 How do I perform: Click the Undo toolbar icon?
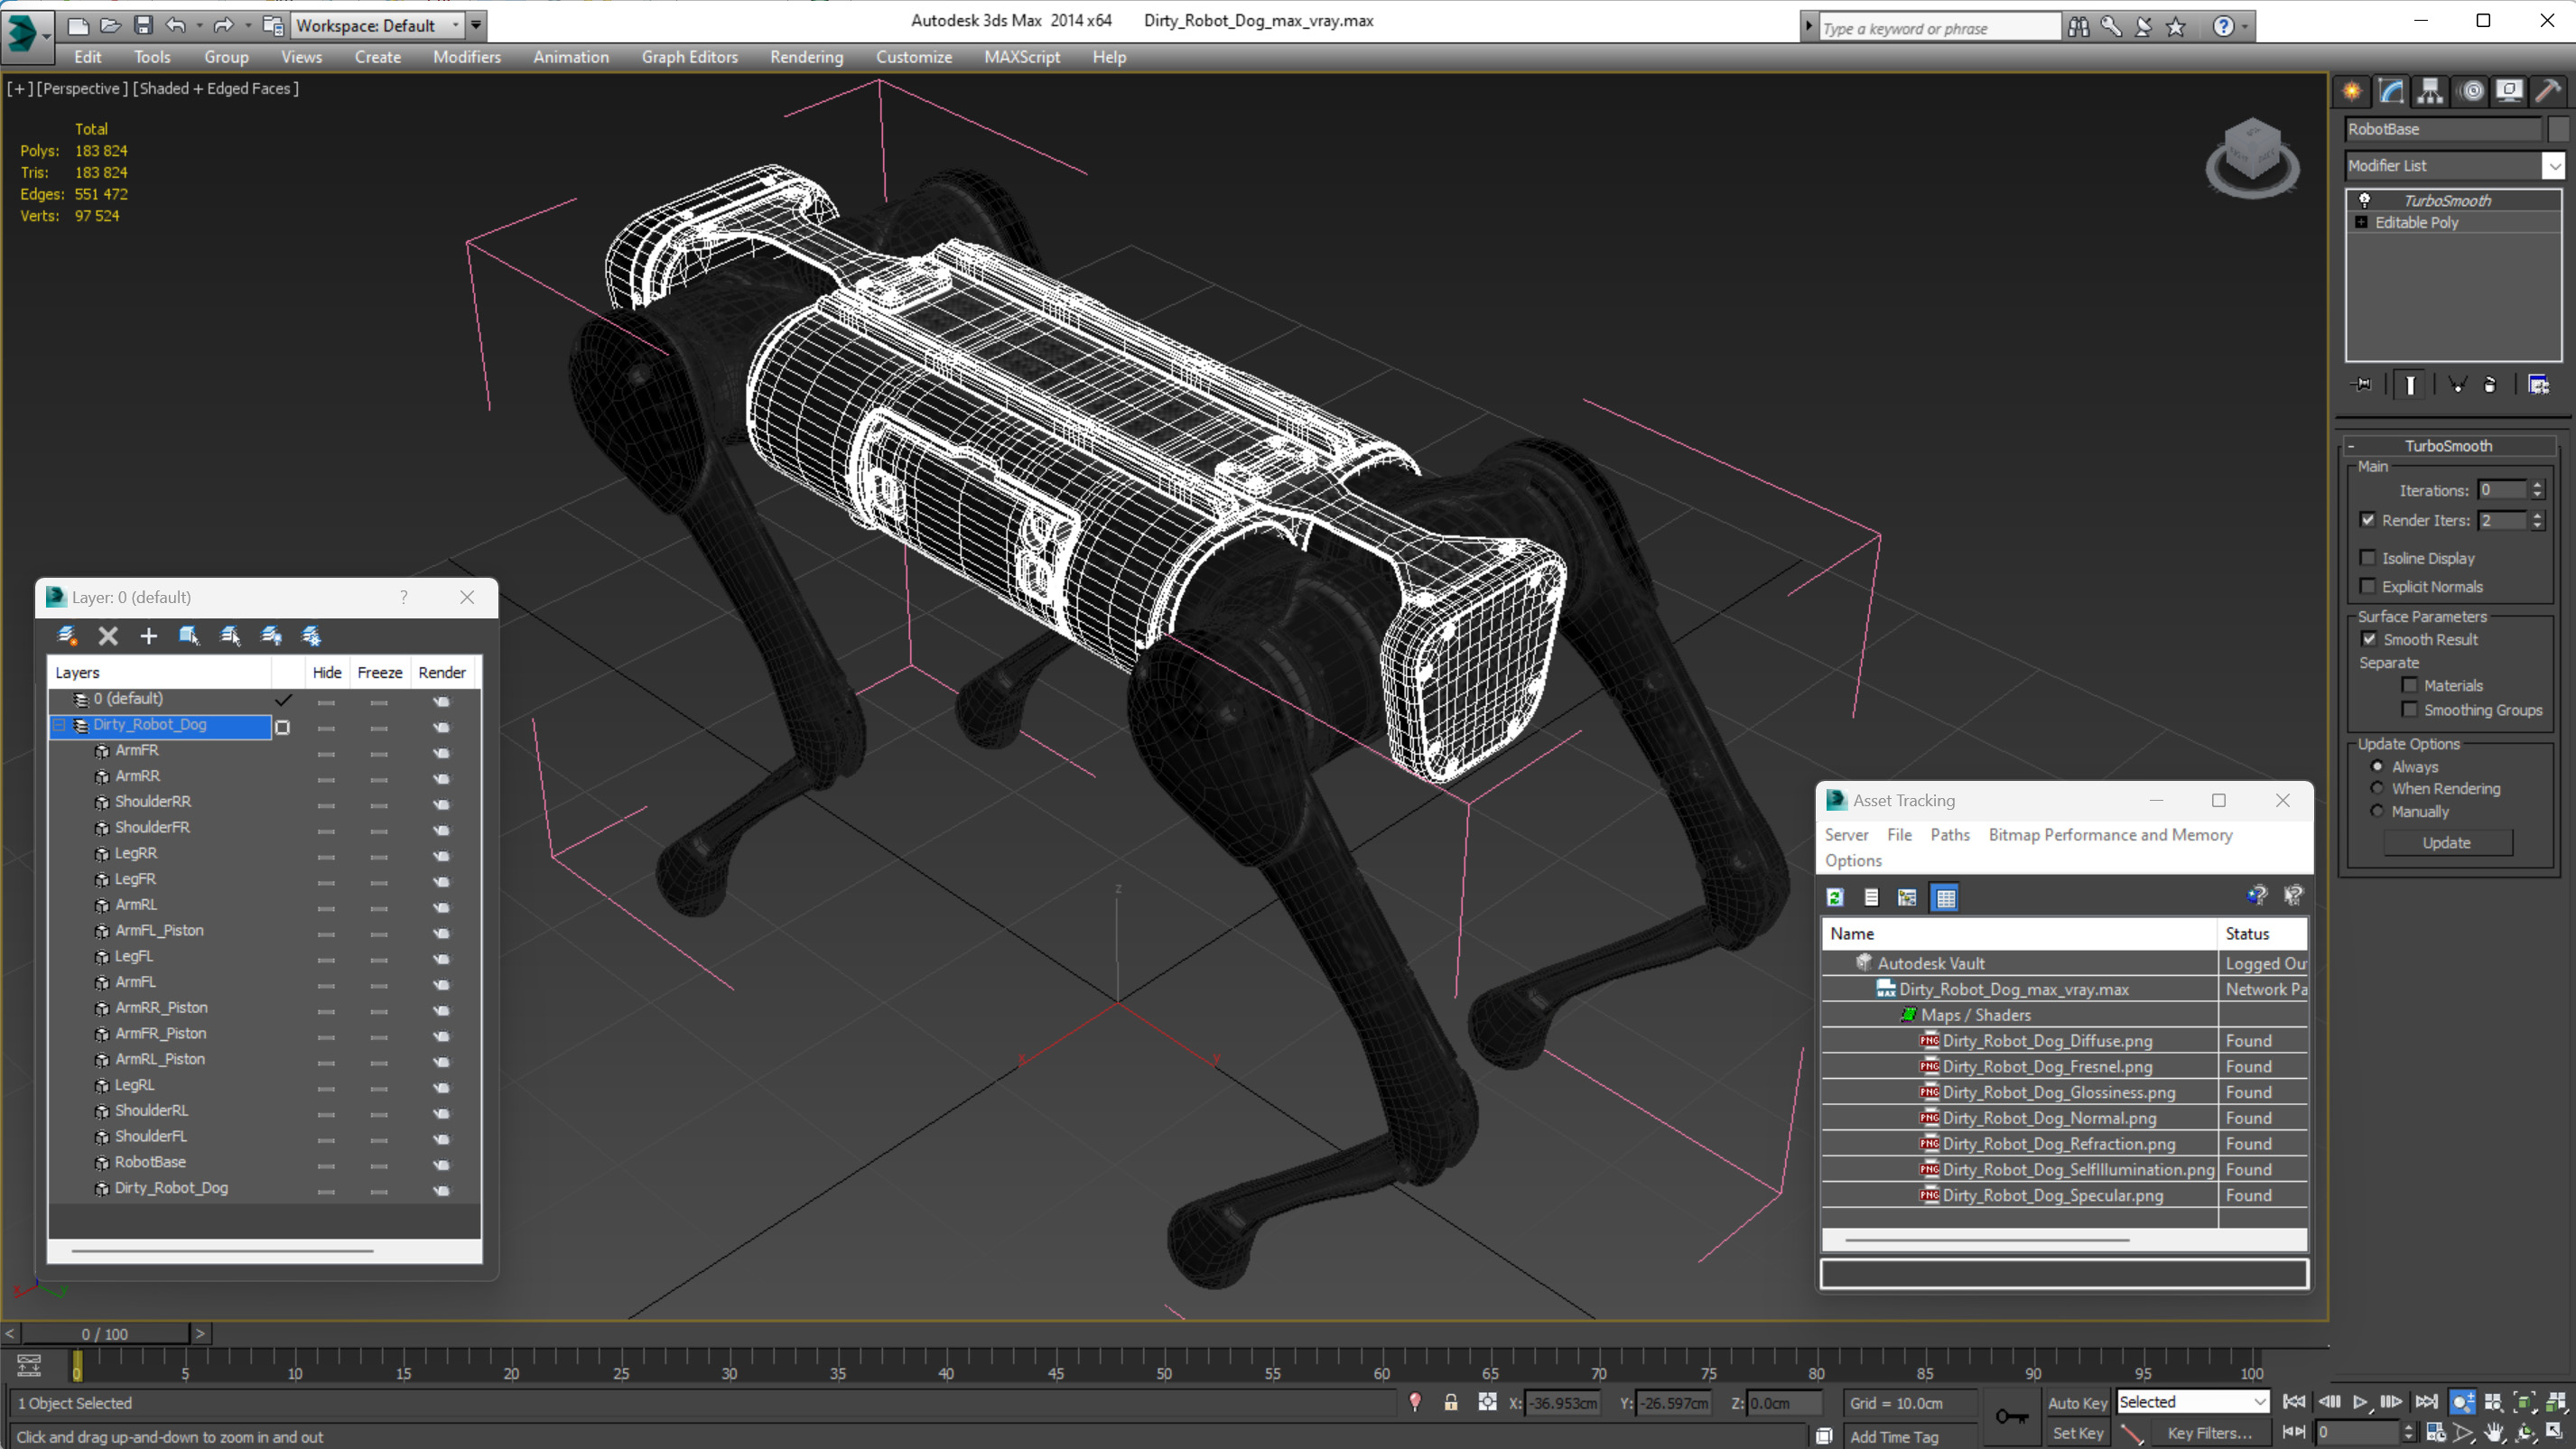coord(176,25)
